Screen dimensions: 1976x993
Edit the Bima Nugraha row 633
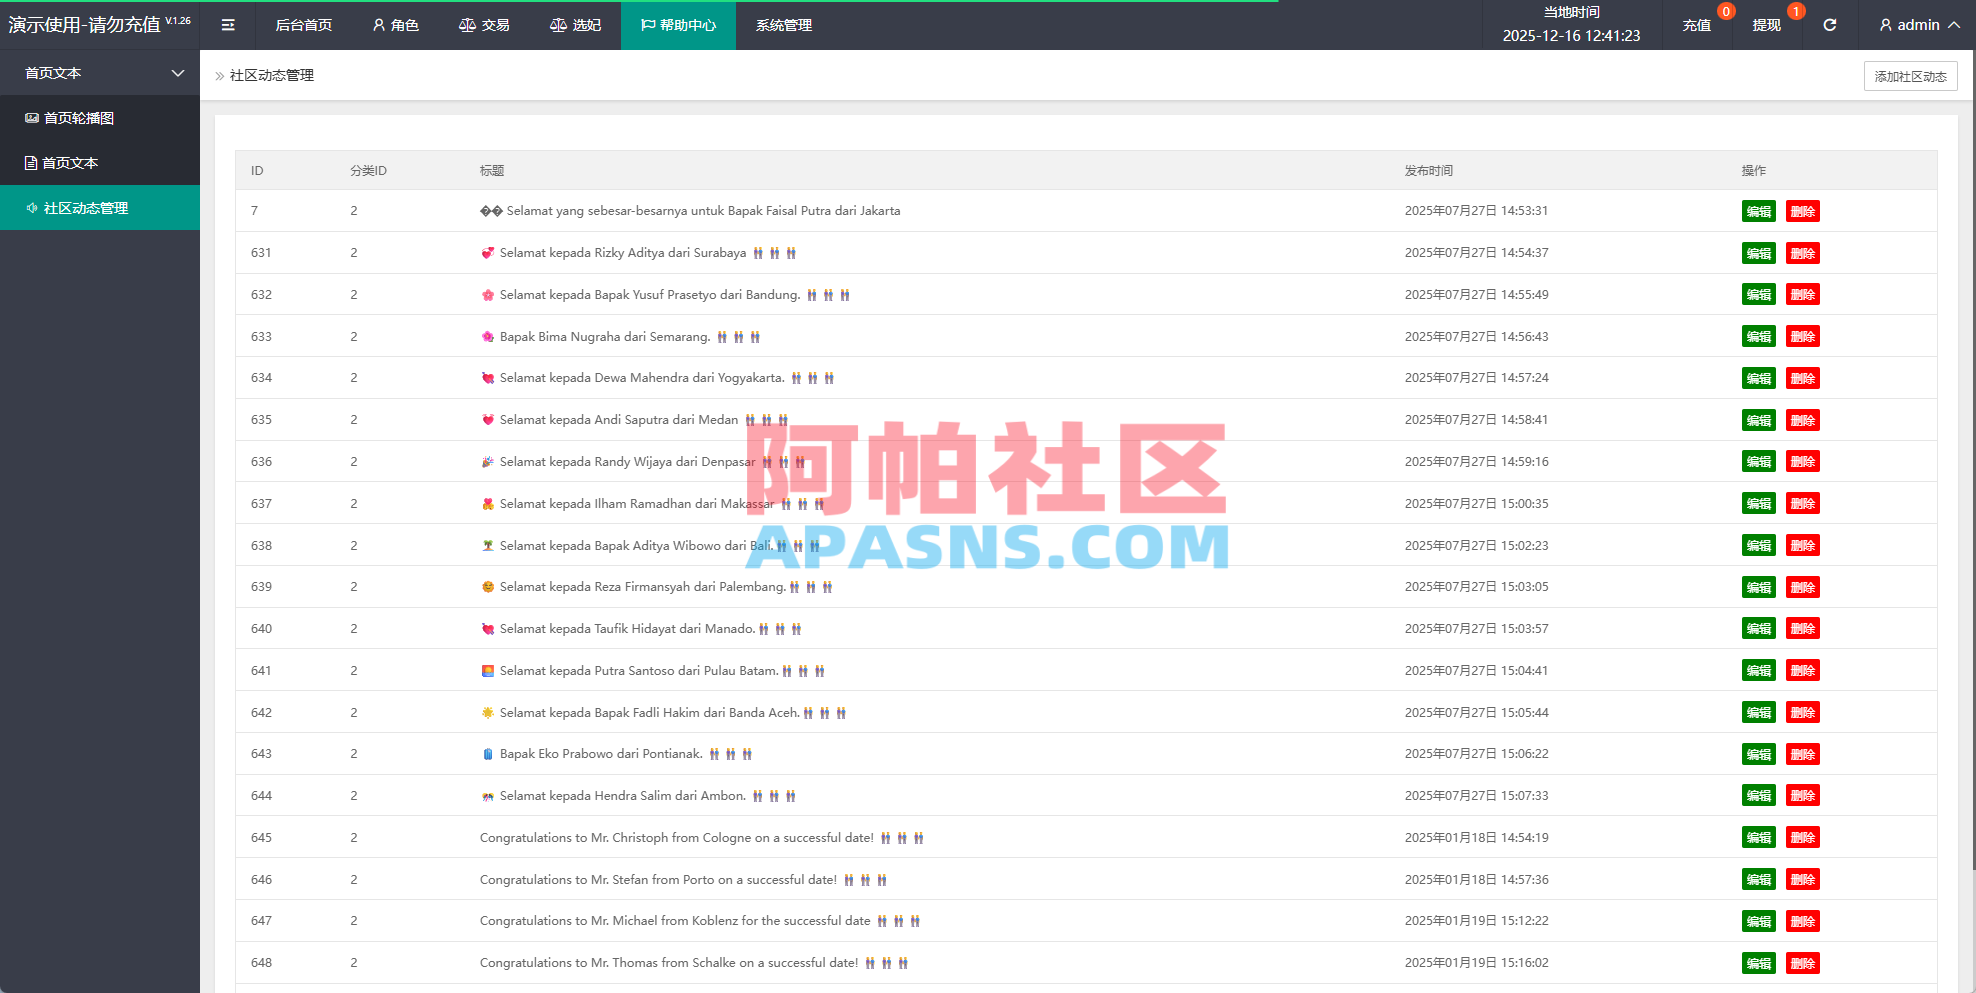(1759, 337)
